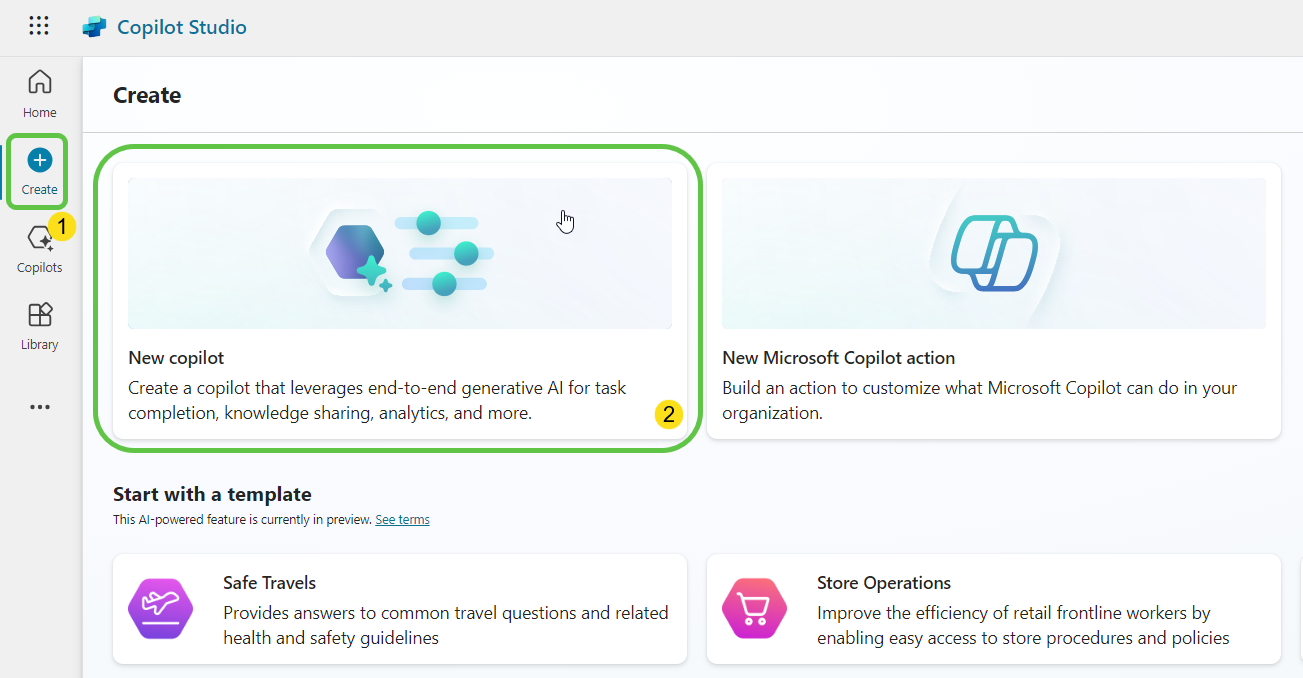
Task: Select the New copilot card illustration
Action: click(400, 254)
